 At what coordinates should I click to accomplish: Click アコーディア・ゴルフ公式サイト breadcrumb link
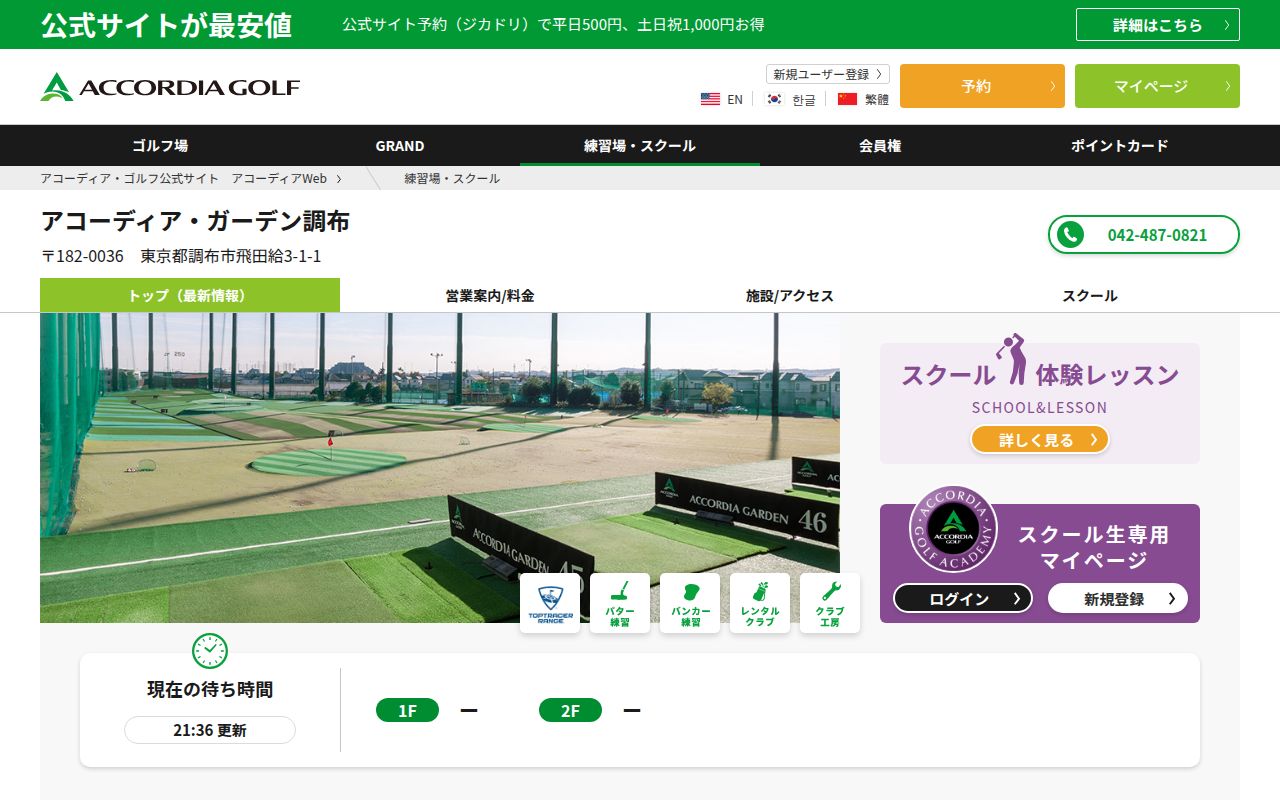tap(184, 178)
